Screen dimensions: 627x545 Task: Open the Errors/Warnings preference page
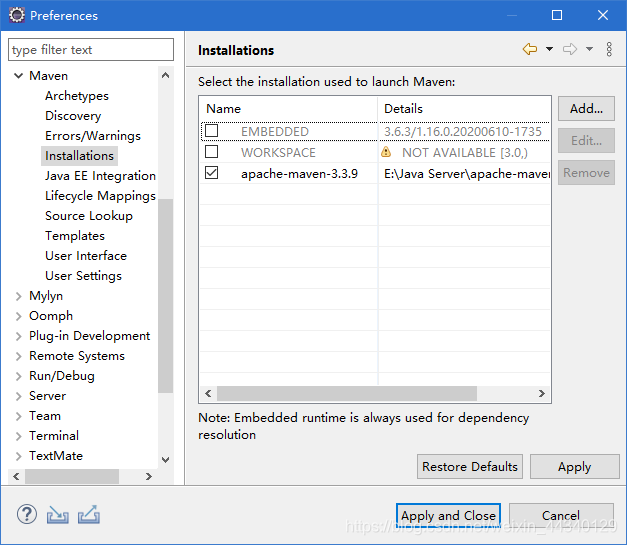coord(93,136)
